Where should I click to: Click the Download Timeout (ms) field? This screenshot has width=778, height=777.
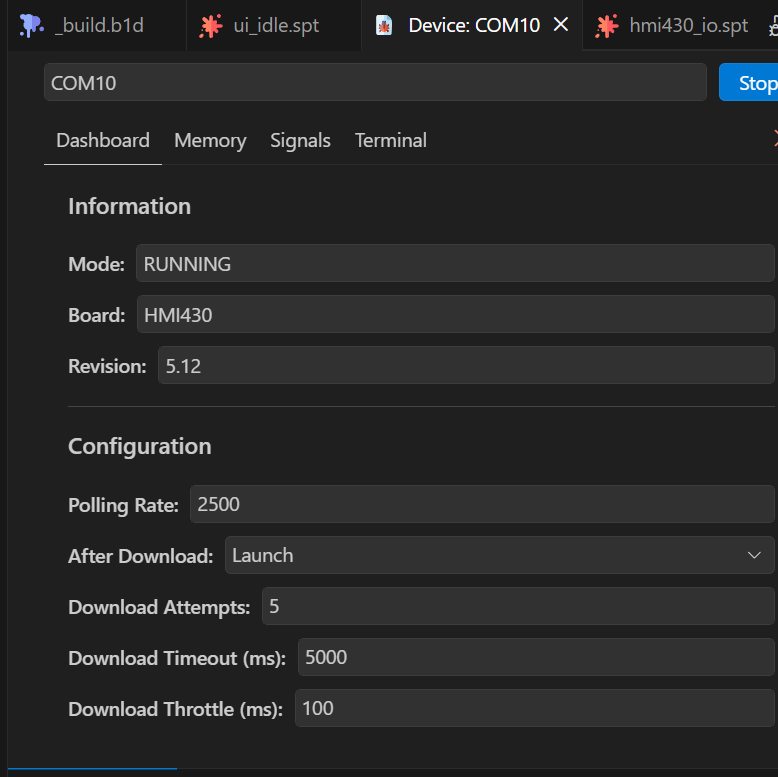click(536, 657)
